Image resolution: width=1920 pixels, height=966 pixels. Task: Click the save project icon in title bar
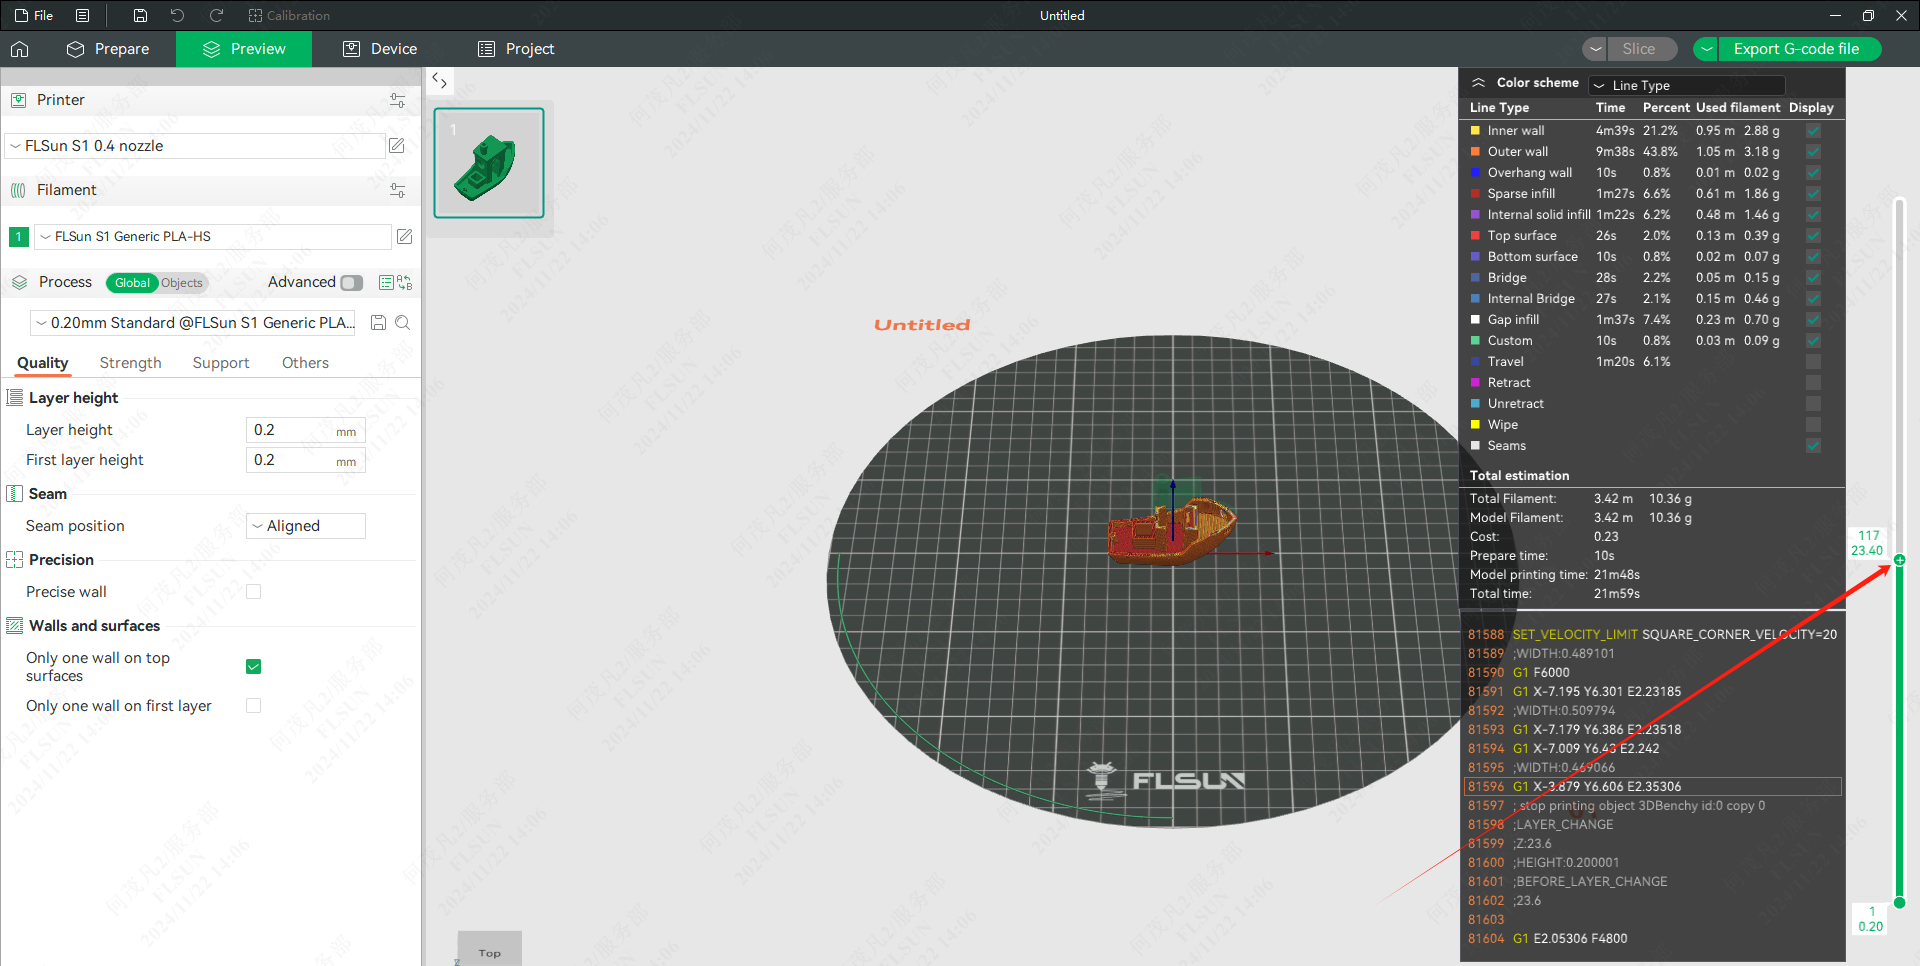point(140,15)
